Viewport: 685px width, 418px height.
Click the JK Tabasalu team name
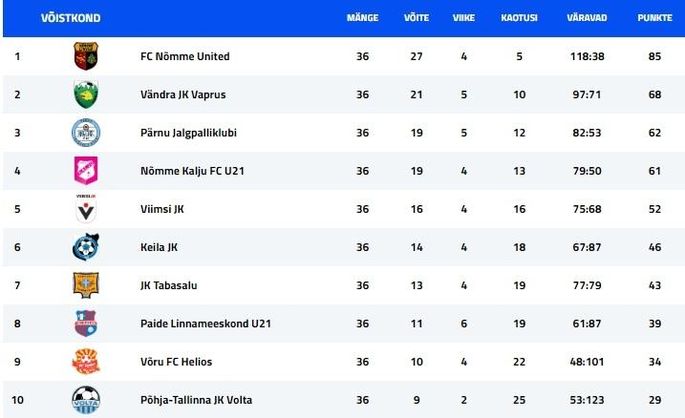(x=169, y=285)
